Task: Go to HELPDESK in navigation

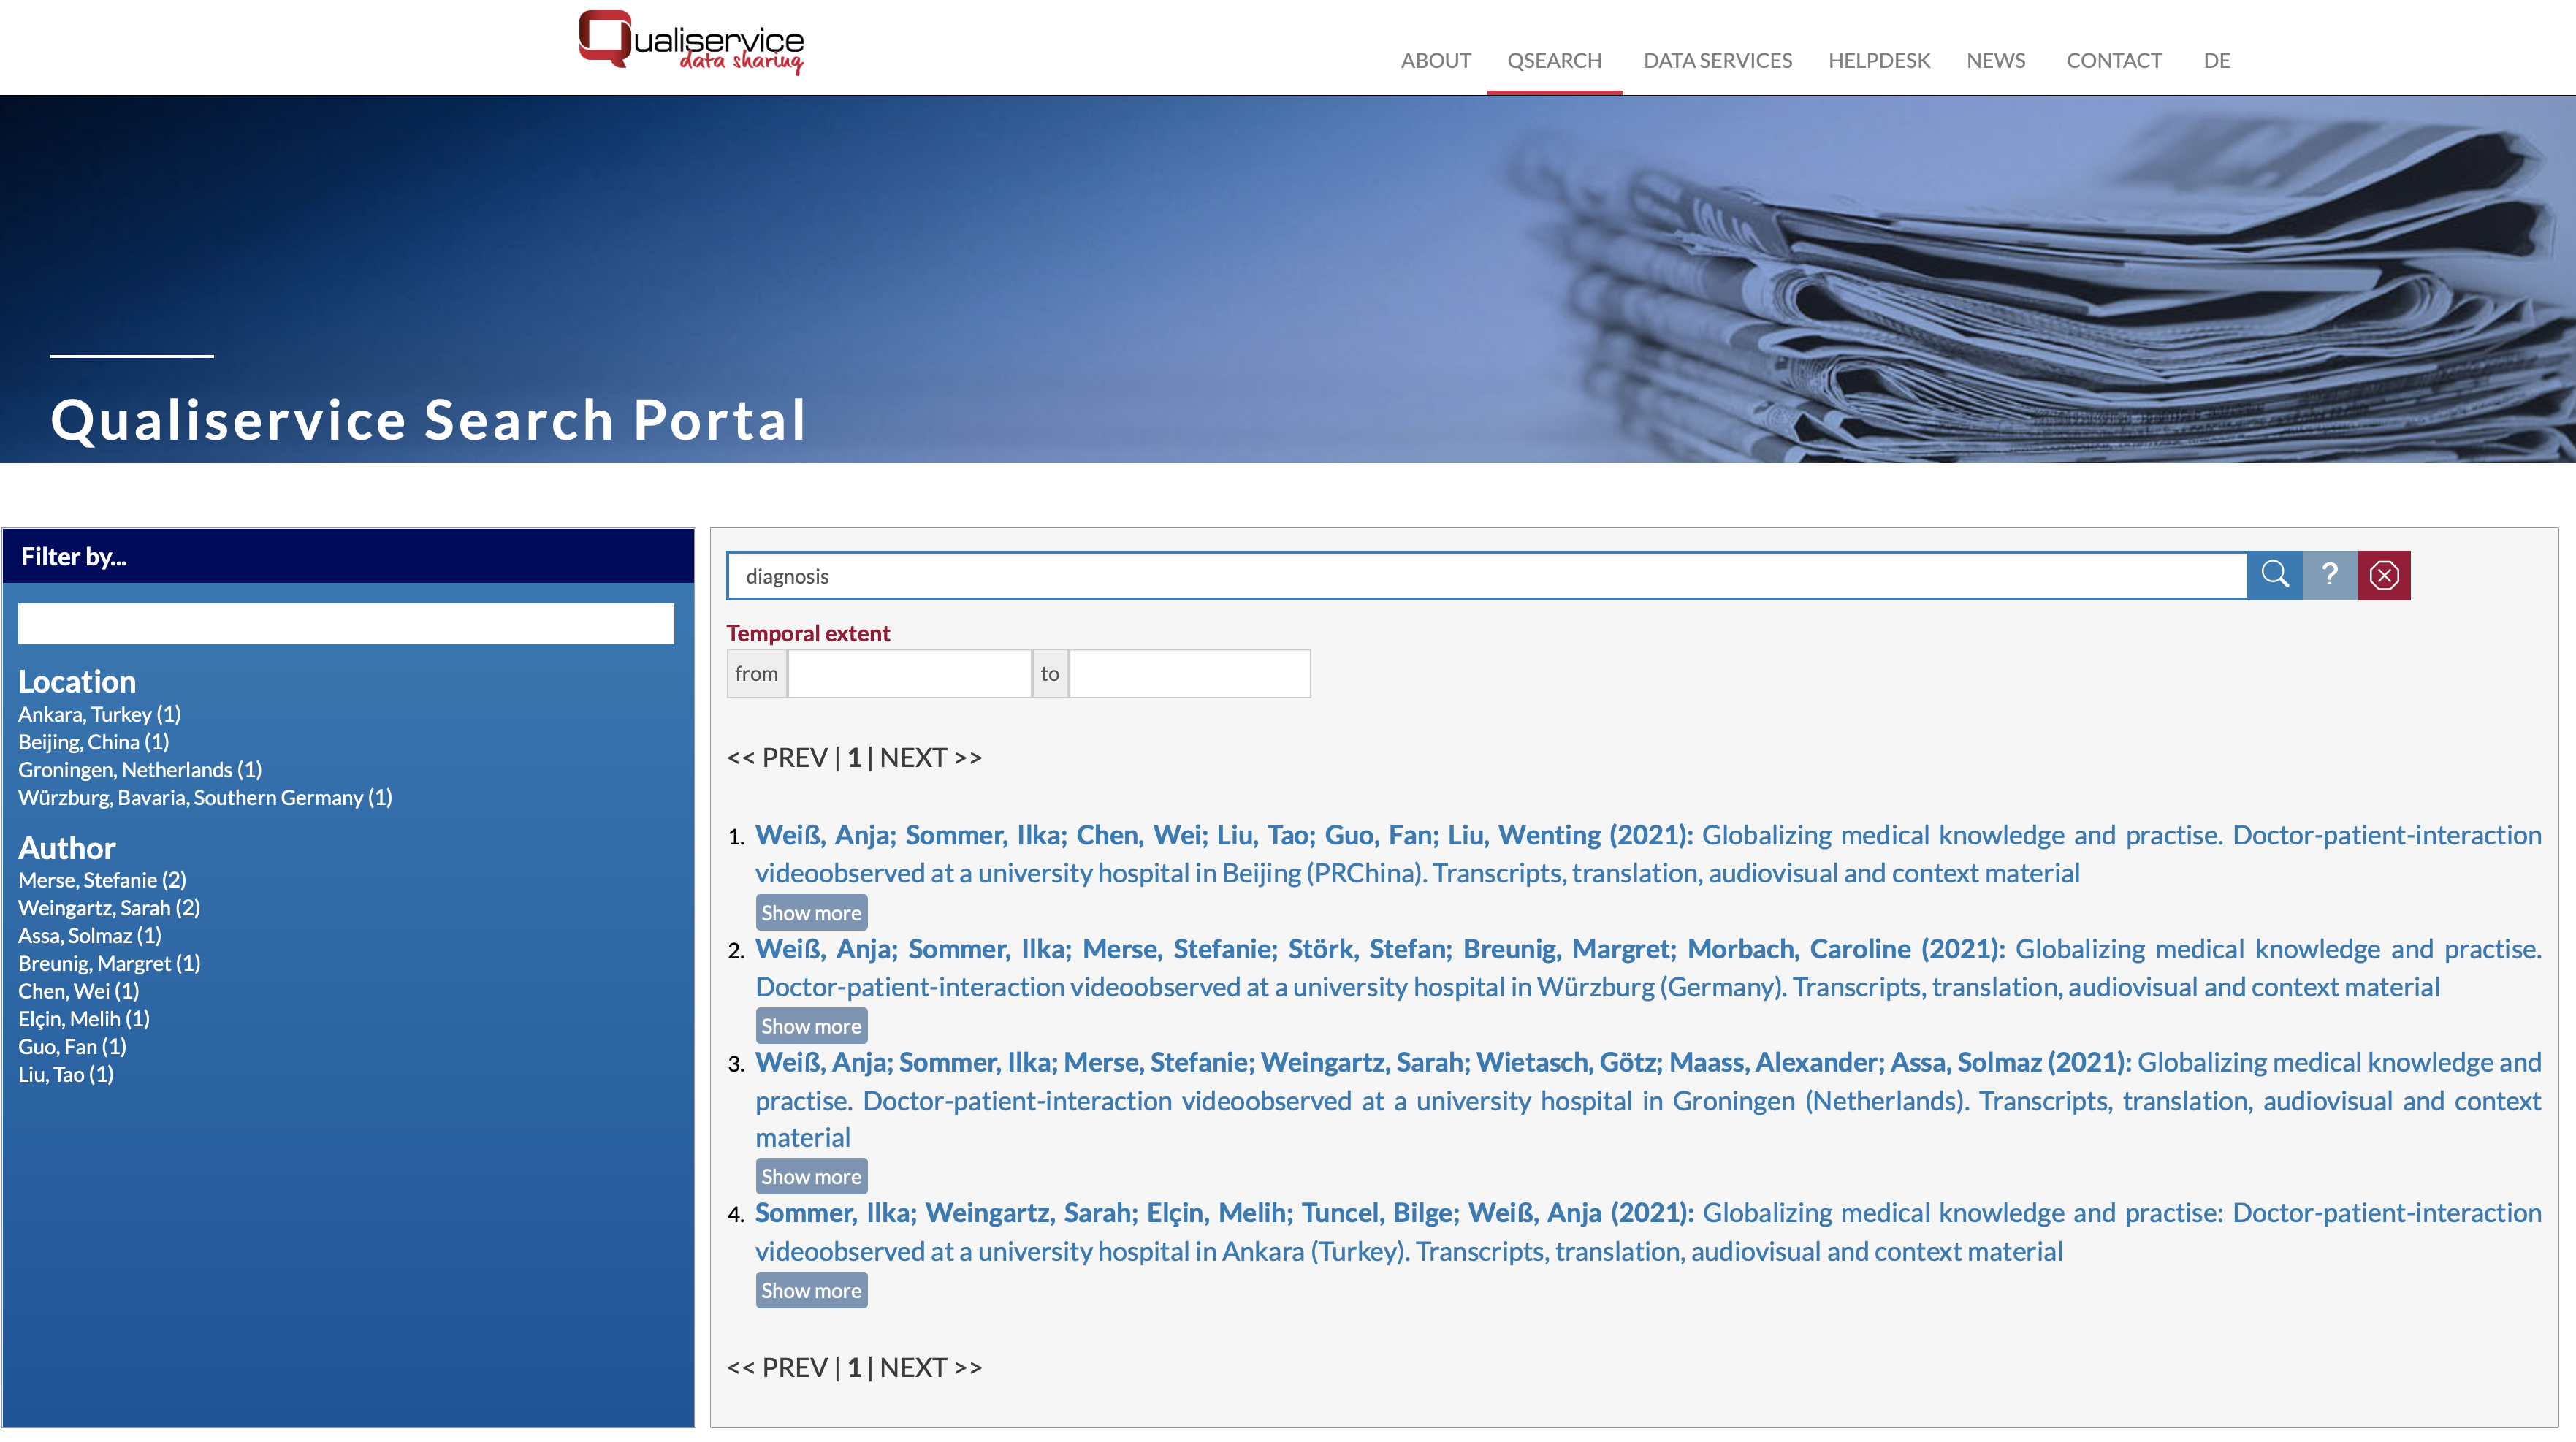Action: click(1878, 60)
